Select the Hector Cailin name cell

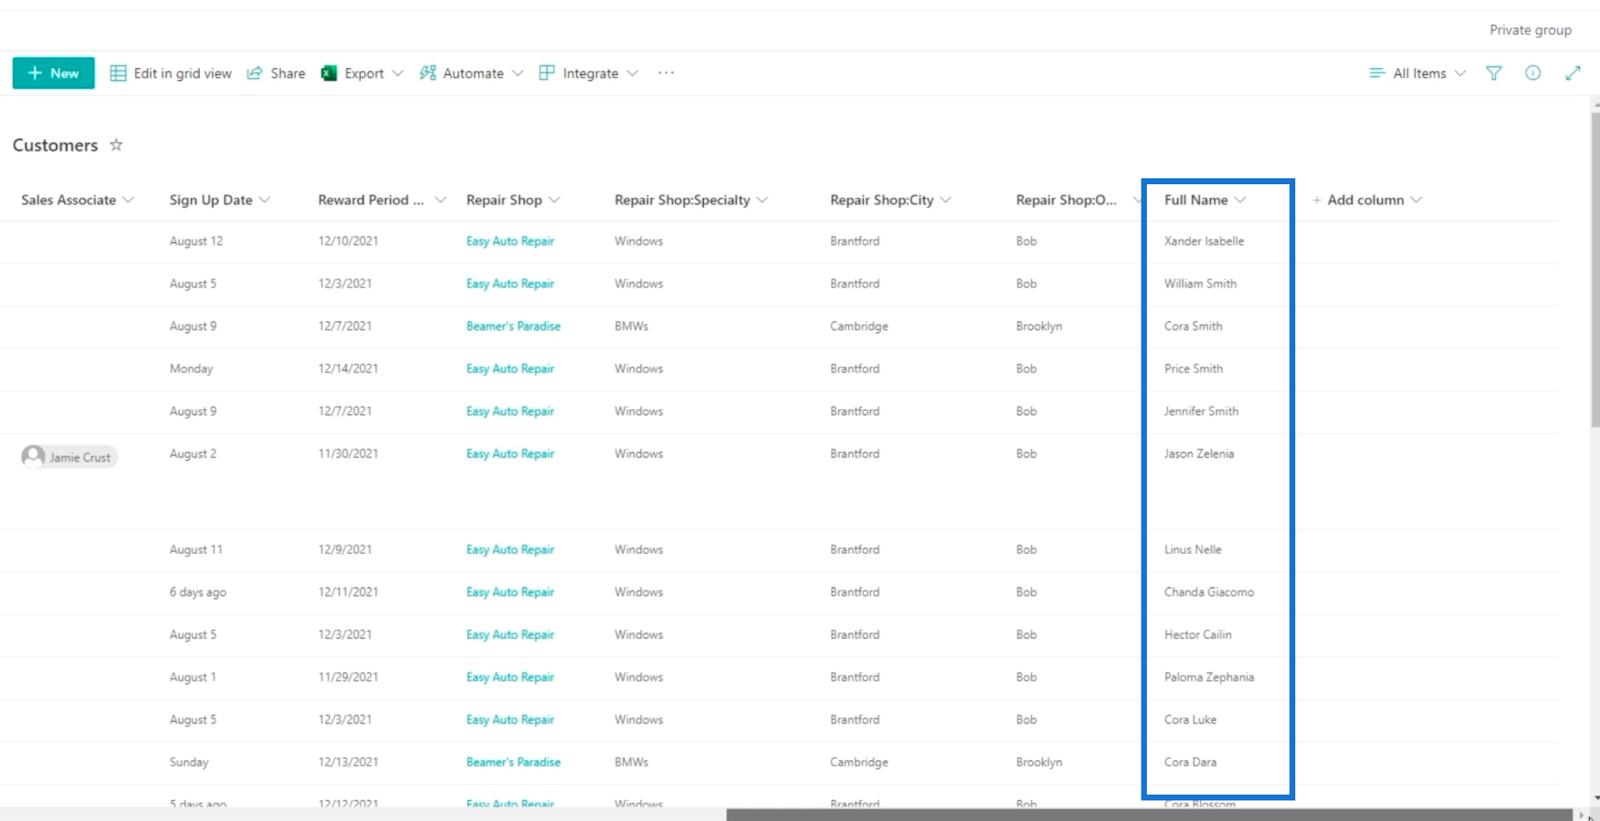pos(1198,635)
